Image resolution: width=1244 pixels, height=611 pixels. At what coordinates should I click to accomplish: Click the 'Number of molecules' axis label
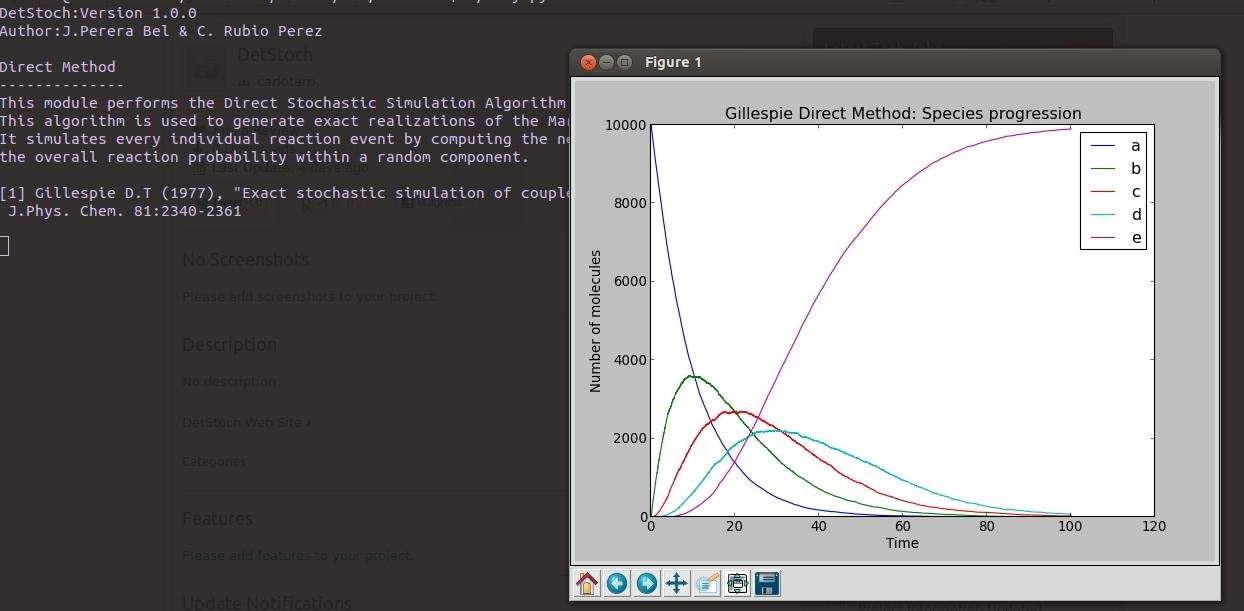(x=596, y=321)
